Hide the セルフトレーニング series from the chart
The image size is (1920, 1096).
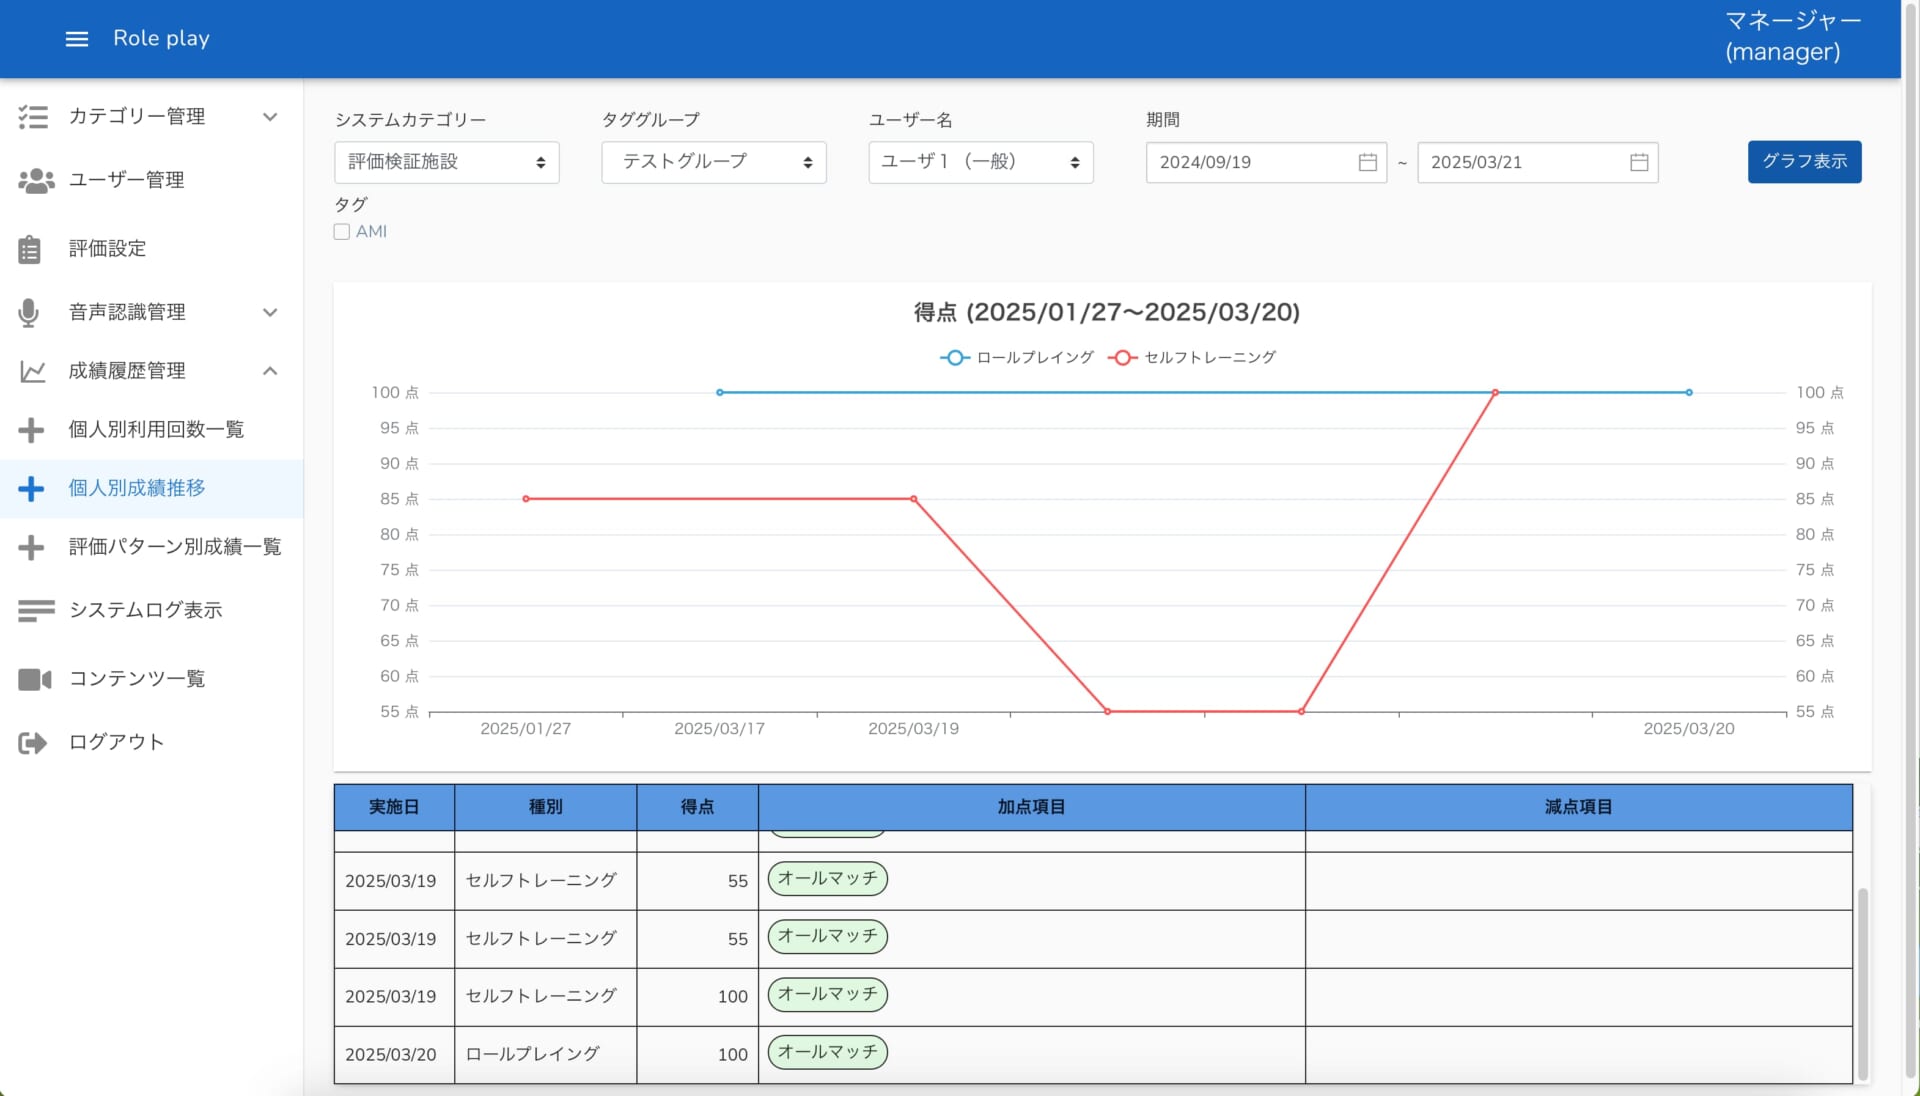coord(1192,357)
